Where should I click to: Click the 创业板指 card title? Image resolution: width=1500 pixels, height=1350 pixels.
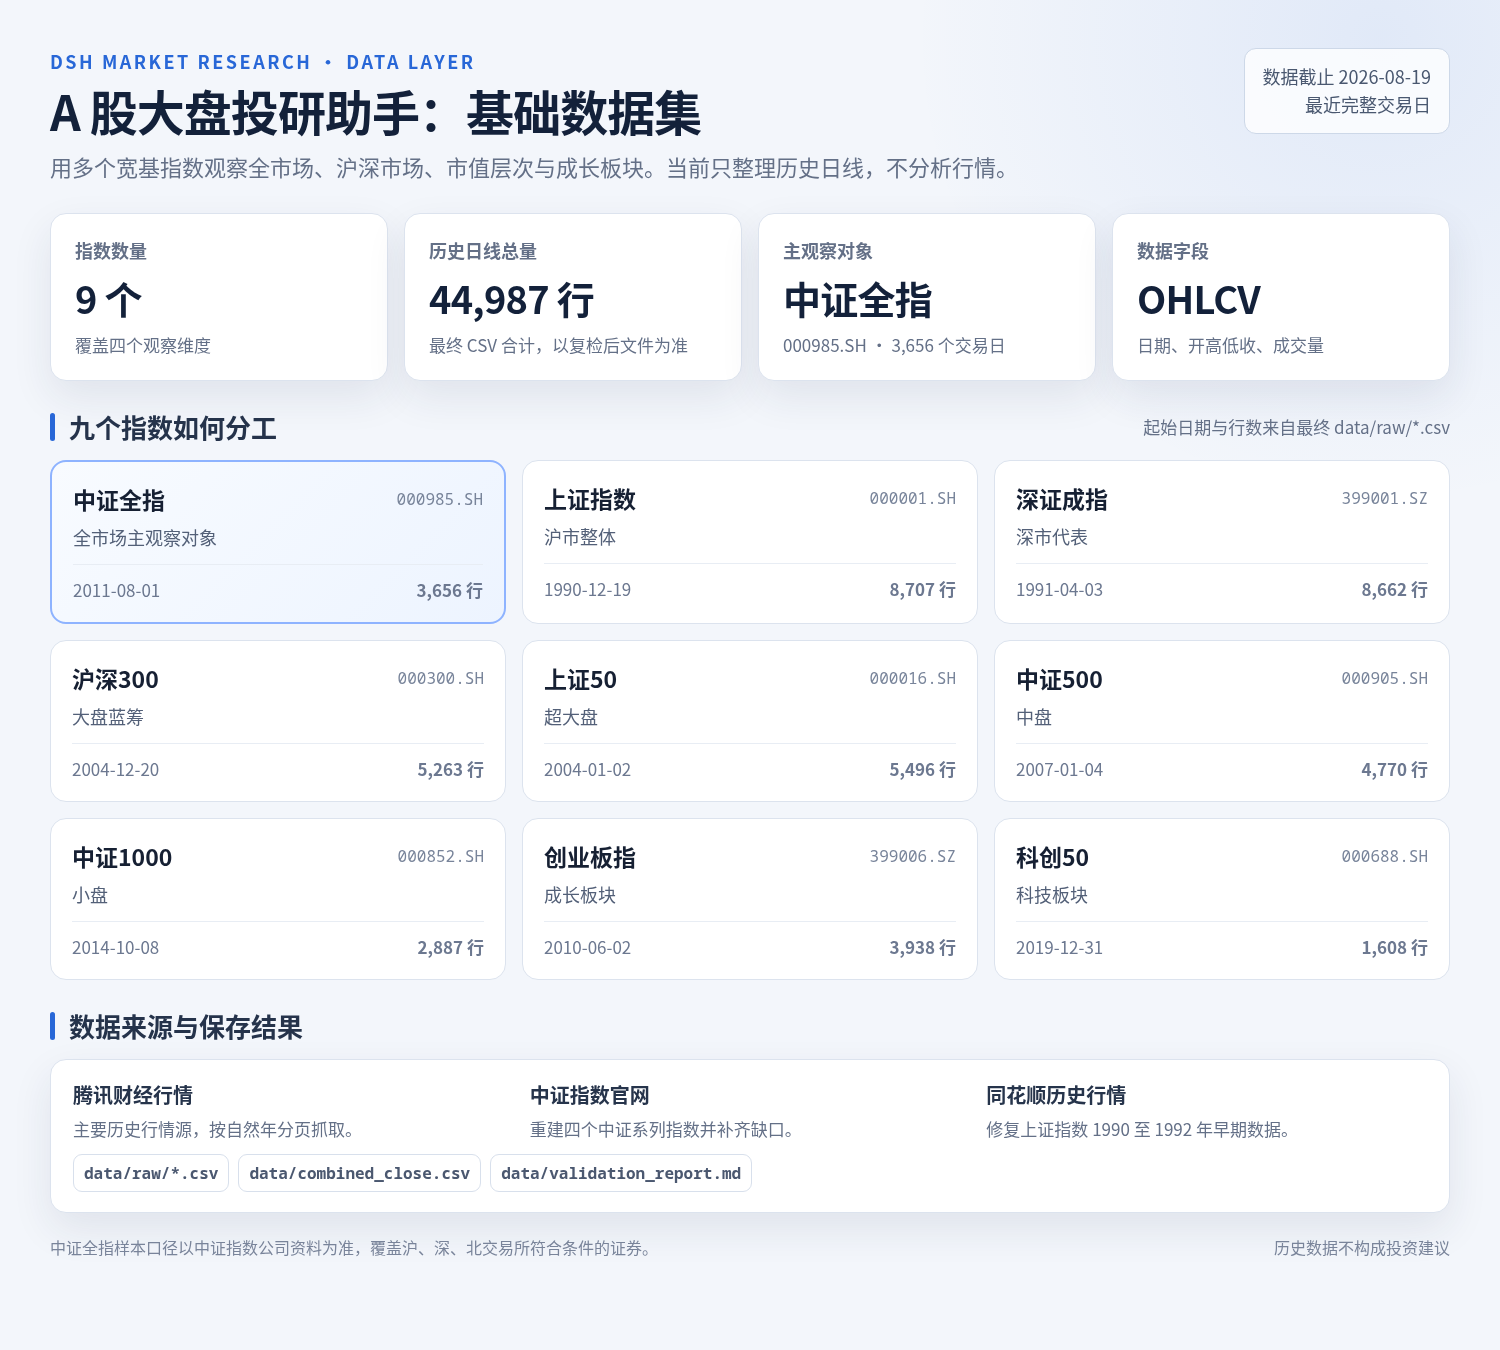click(x=590, y=858)
